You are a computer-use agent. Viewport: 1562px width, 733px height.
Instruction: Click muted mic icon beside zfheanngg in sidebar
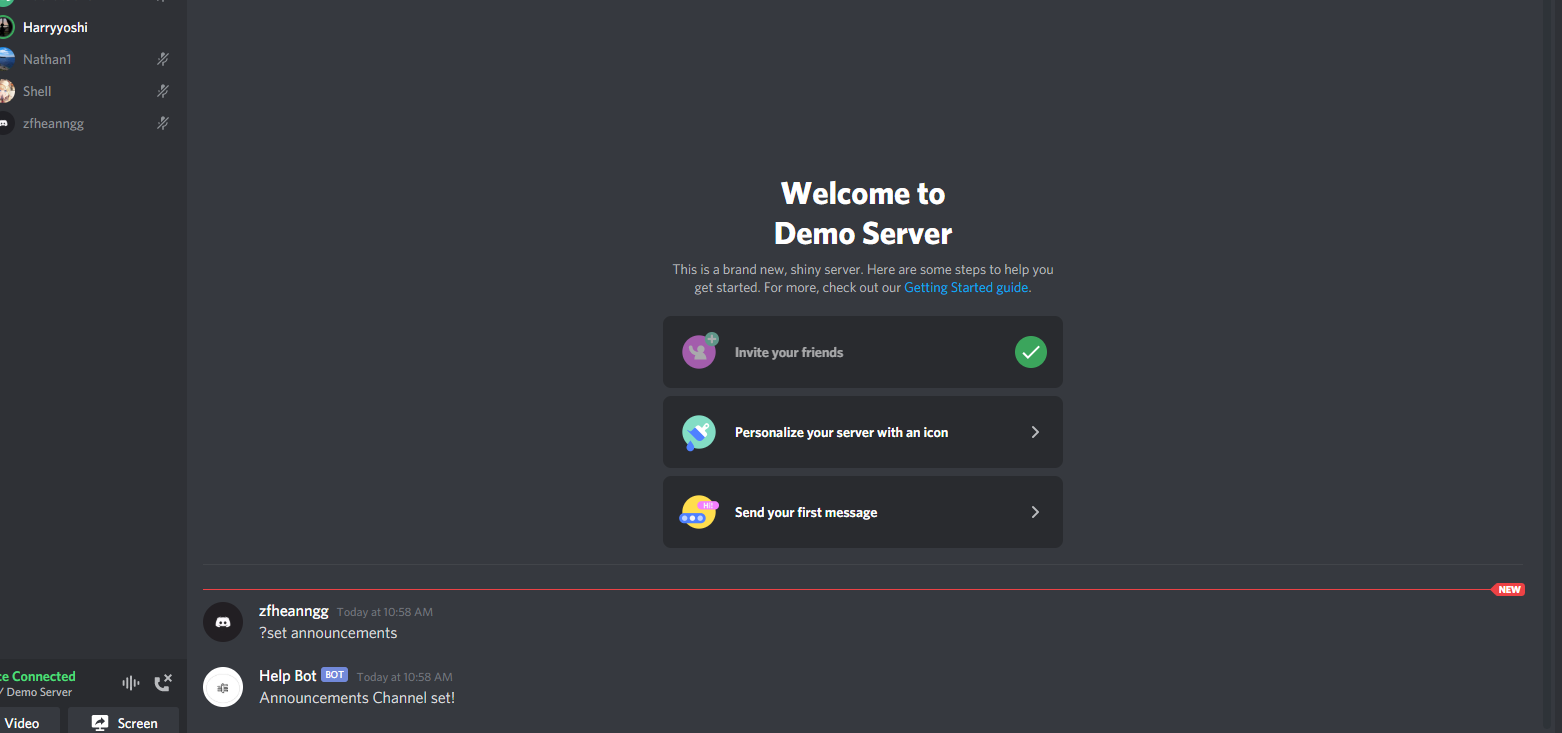point(163,123)
